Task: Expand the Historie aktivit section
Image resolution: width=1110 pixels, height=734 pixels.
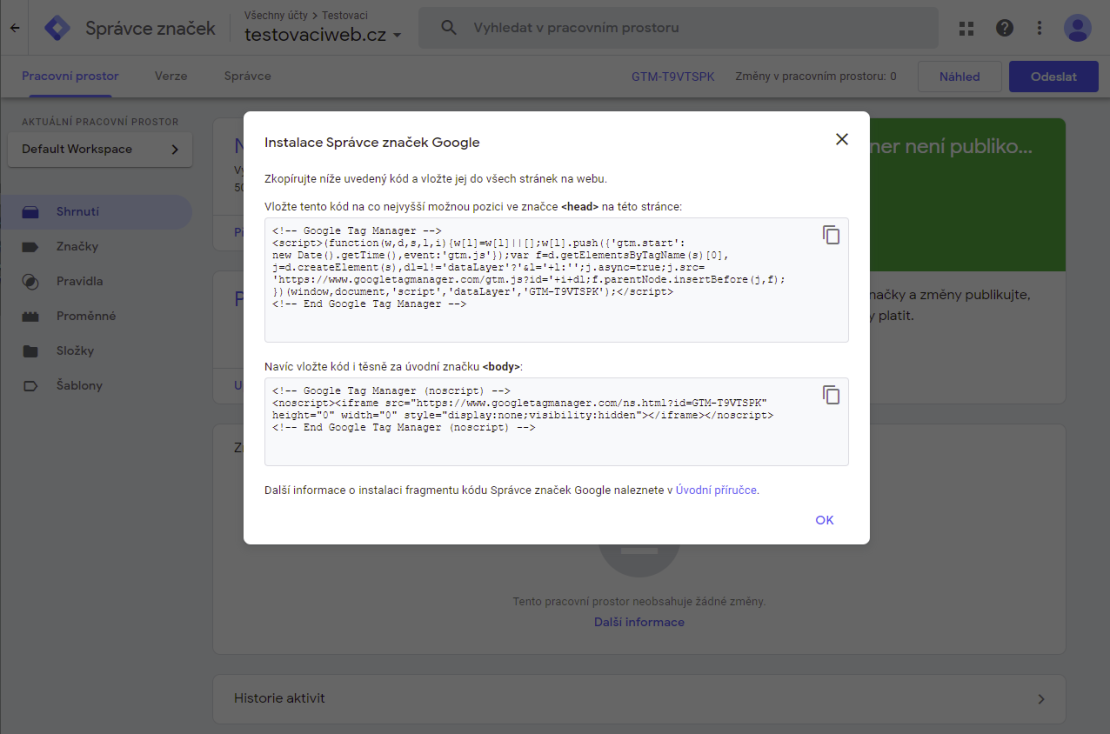Action: tap(639, 699)
